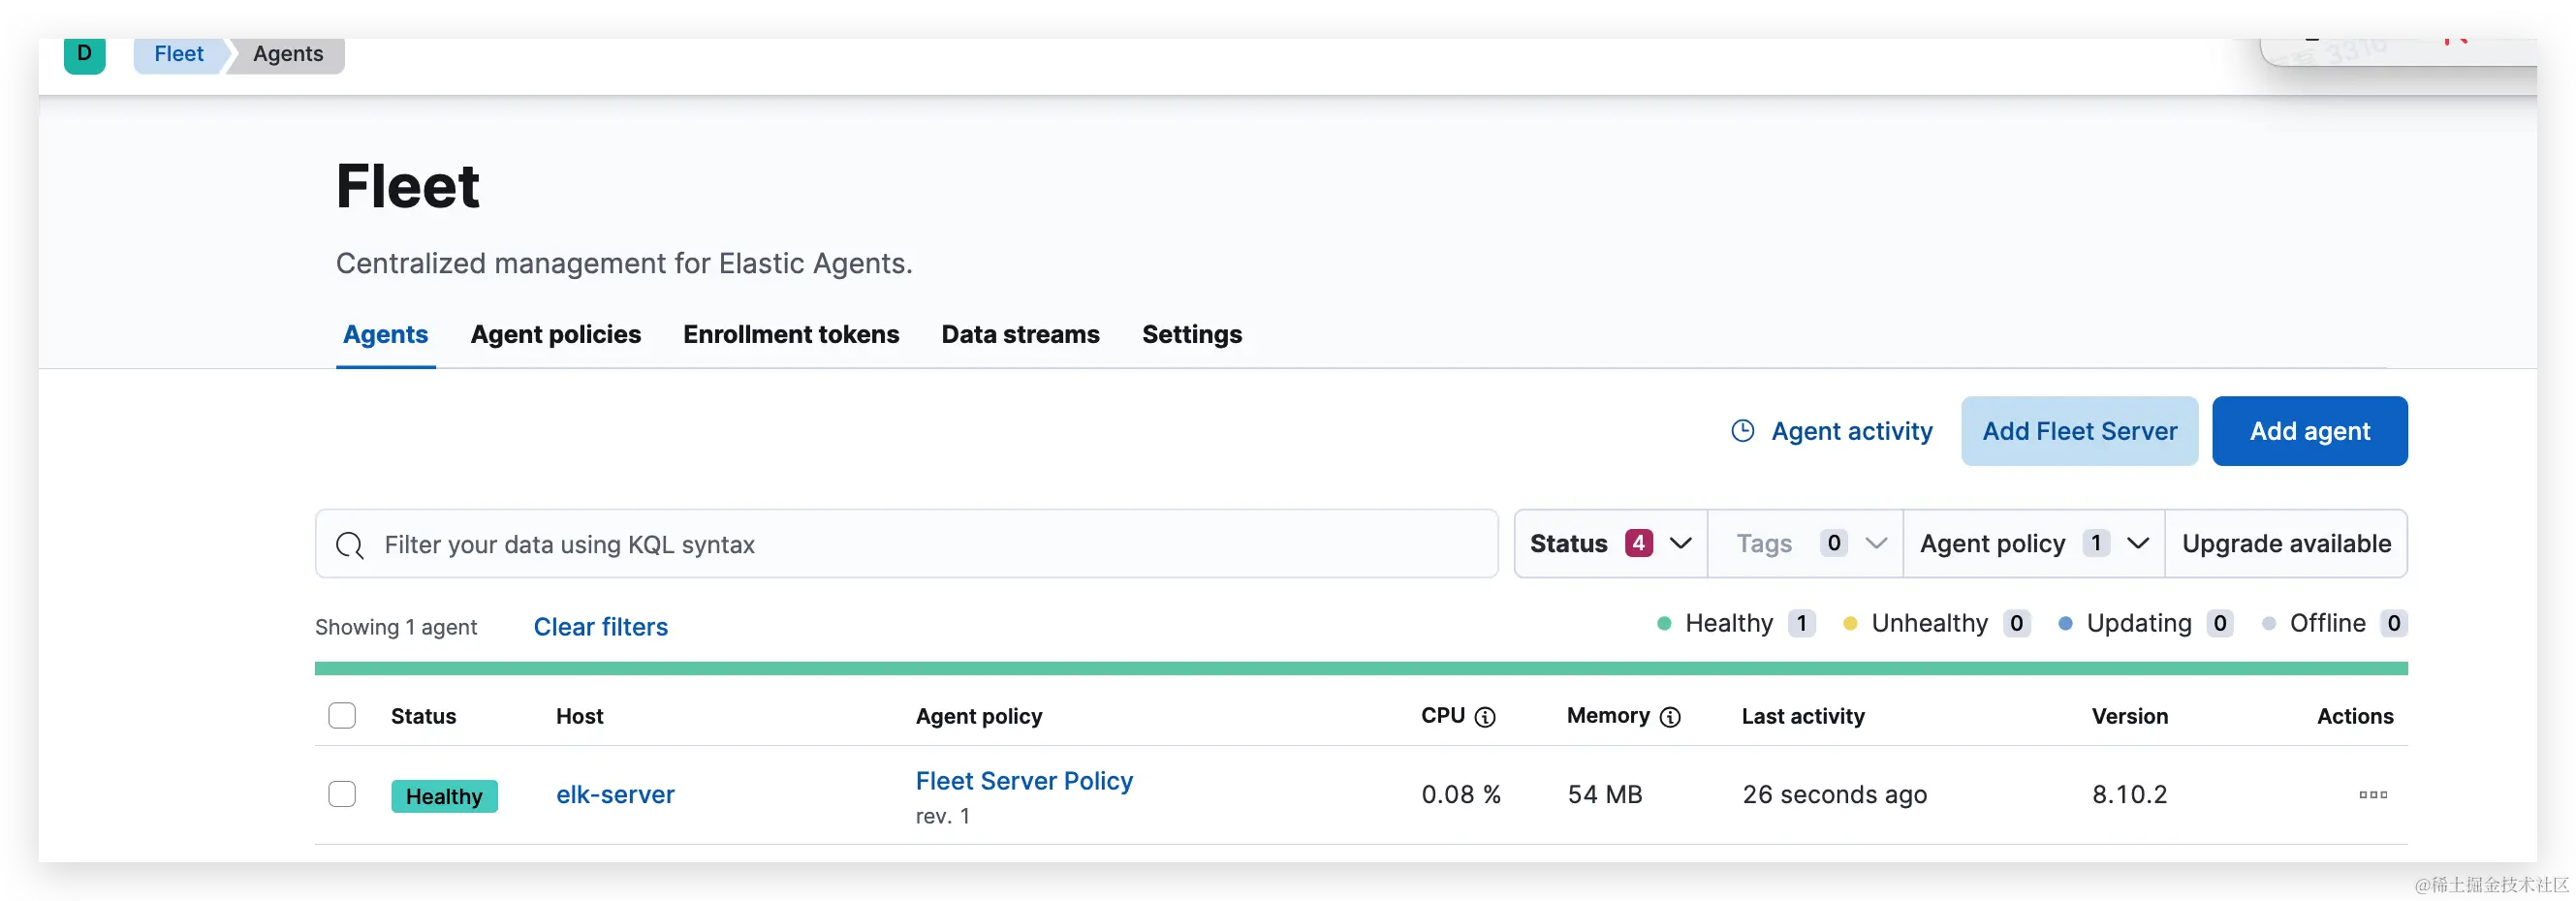Toggle the select-all agents checkbox in header
The width and height of the screenshot is (2576, 901).
(342, 716)
